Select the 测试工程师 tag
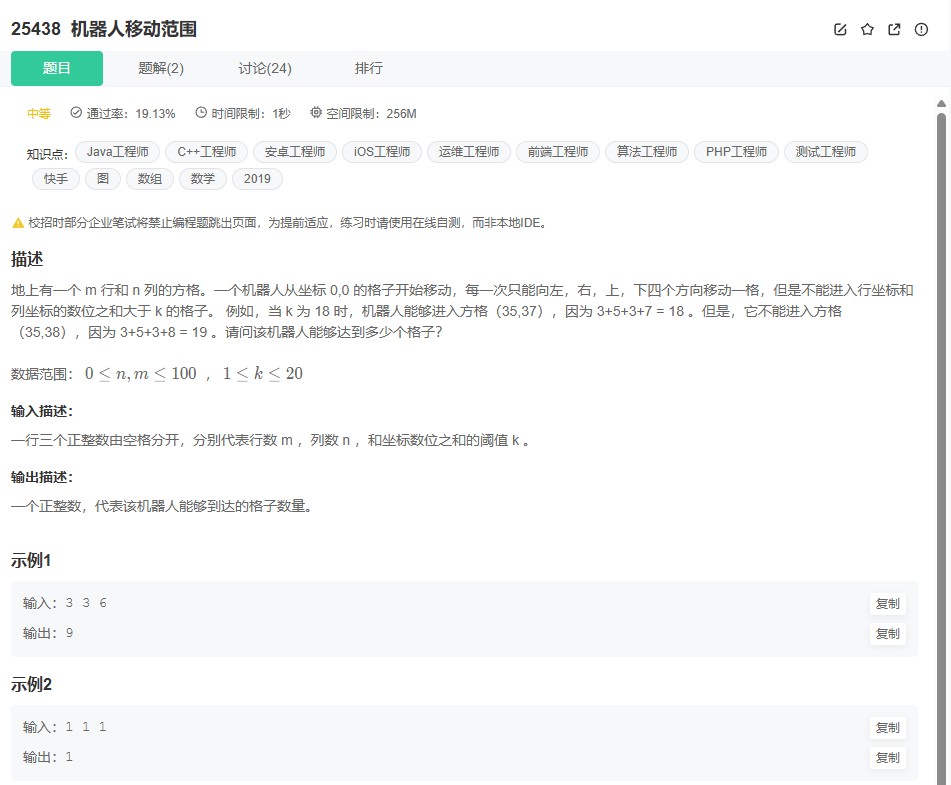Screen dimensions: 951x785 (x=826, y=152)
